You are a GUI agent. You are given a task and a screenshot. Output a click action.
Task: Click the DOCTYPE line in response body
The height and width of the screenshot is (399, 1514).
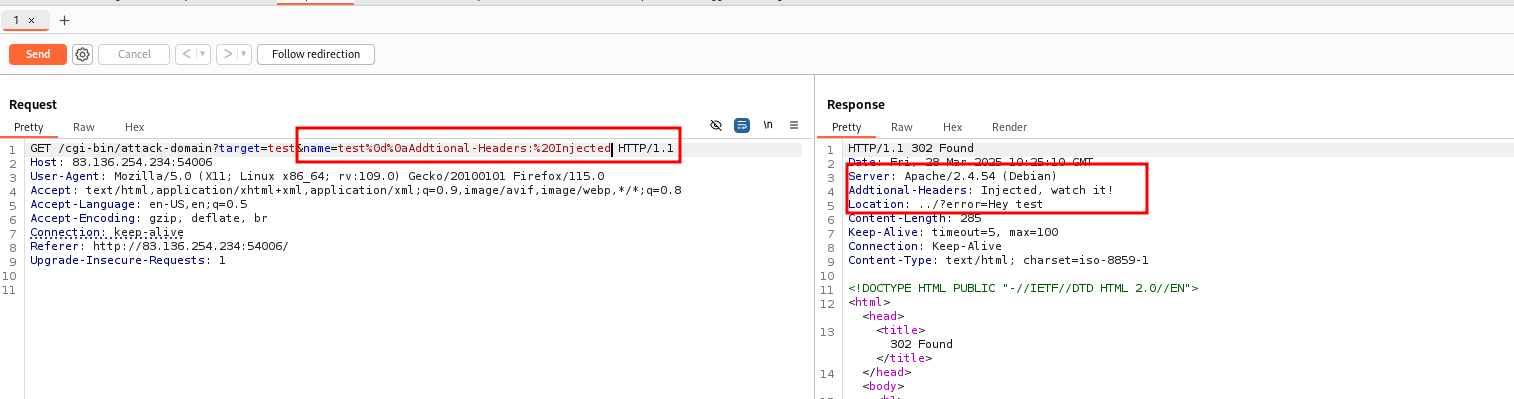[1023, 288]
